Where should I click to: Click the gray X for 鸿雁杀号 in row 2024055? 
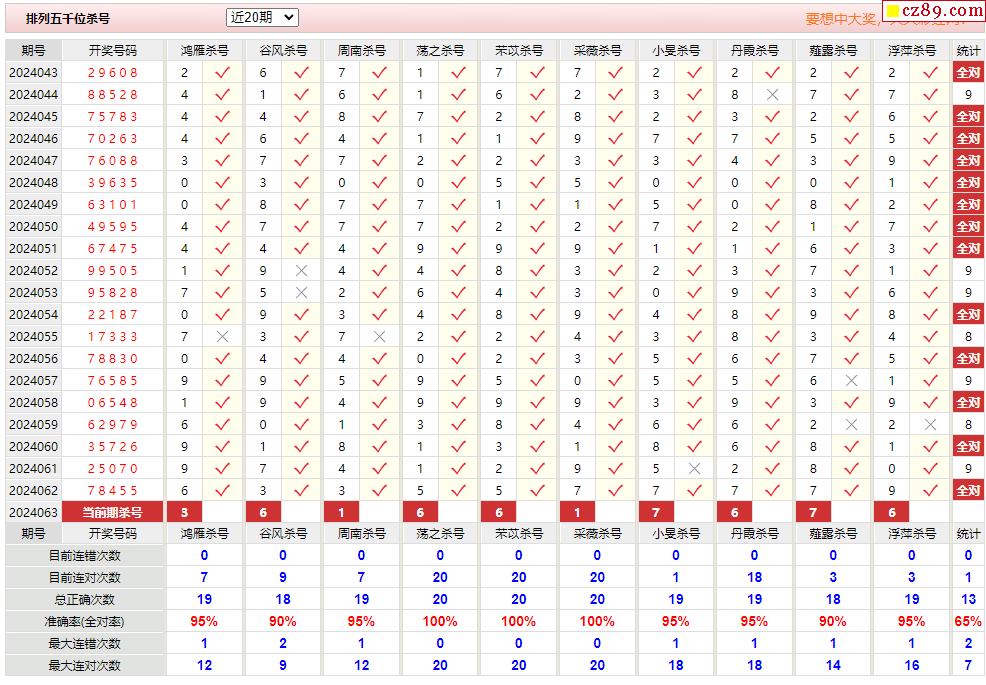tap(222, 336)
